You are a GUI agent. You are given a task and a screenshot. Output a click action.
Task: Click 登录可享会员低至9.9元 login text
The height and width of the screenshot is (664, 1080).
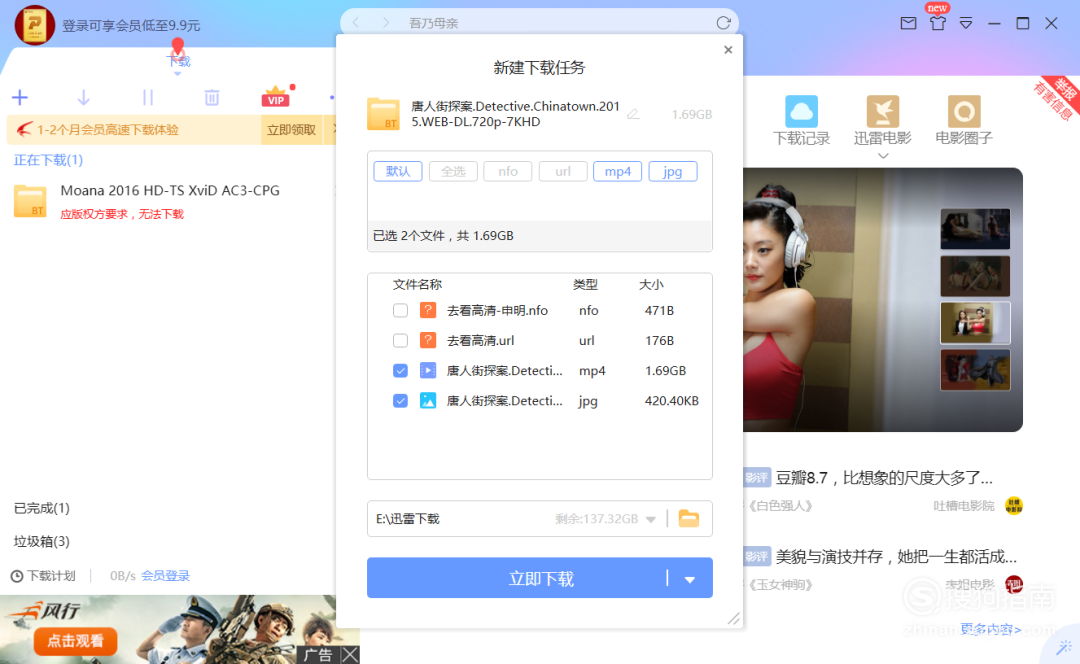(131, 25)
